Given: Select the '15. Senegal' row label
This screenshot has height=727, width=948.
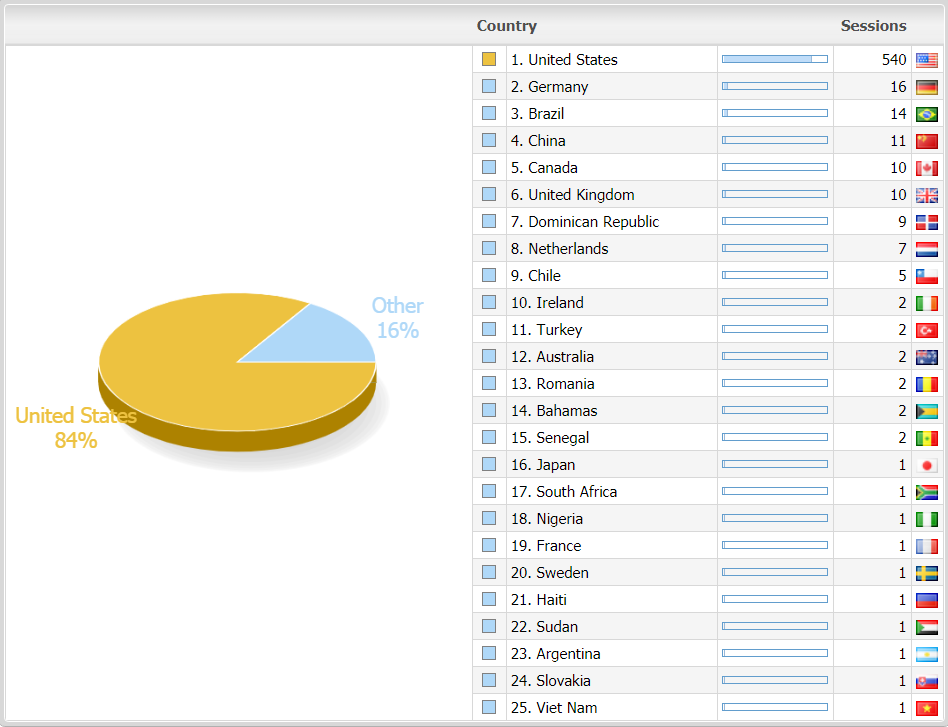Looking at the screenshot, I should tap(550, 438).
